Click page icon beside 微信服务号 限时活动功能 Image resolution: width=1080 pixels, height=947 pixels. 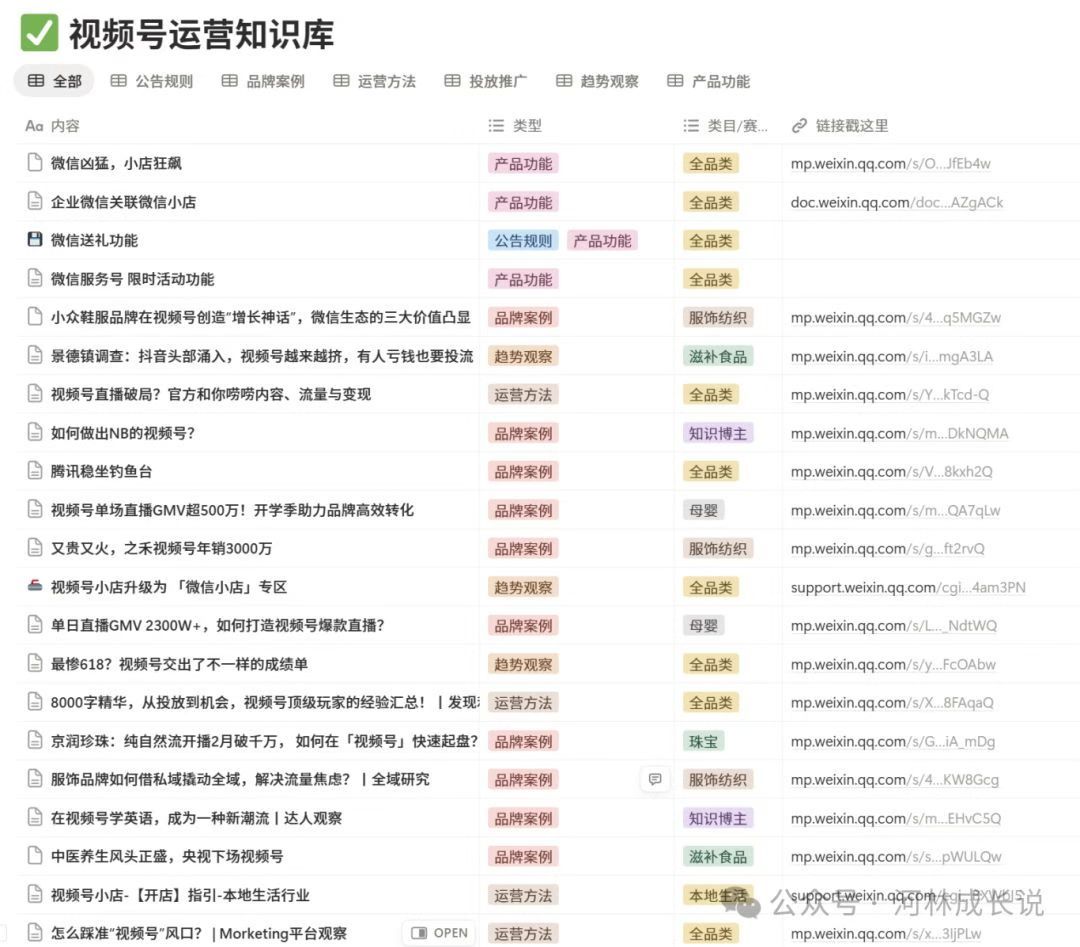[x=34, y=278]
